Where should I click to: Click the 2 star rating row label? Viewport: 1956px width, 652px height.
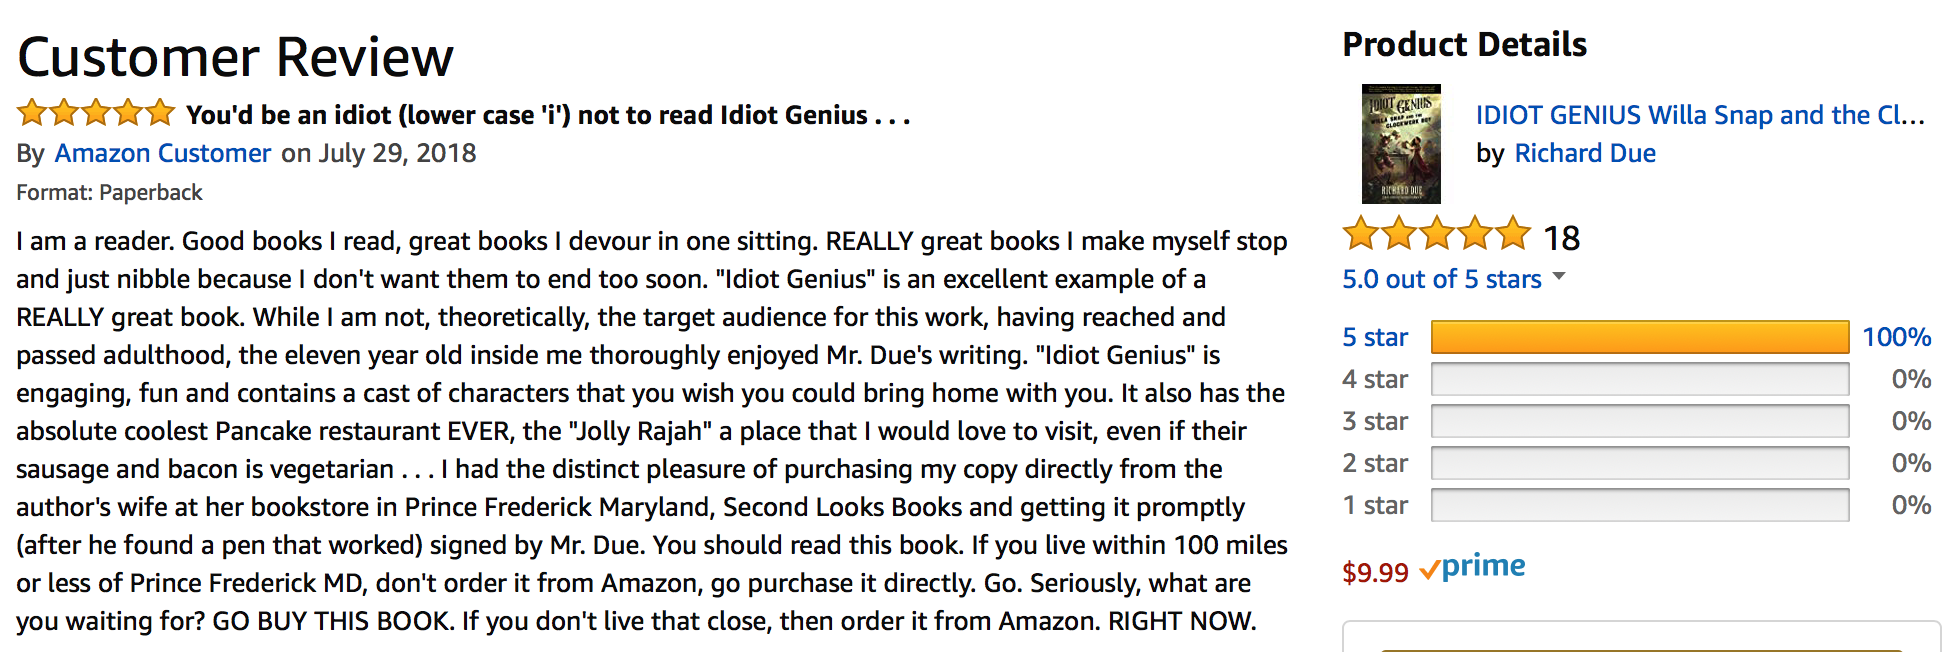tap(1375, 463)
